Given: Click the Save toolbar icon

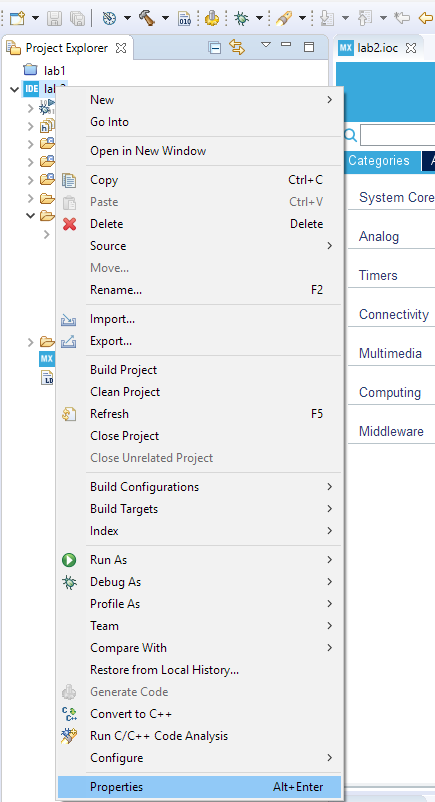Looking at the screenshot, I should tap(55, 19).
